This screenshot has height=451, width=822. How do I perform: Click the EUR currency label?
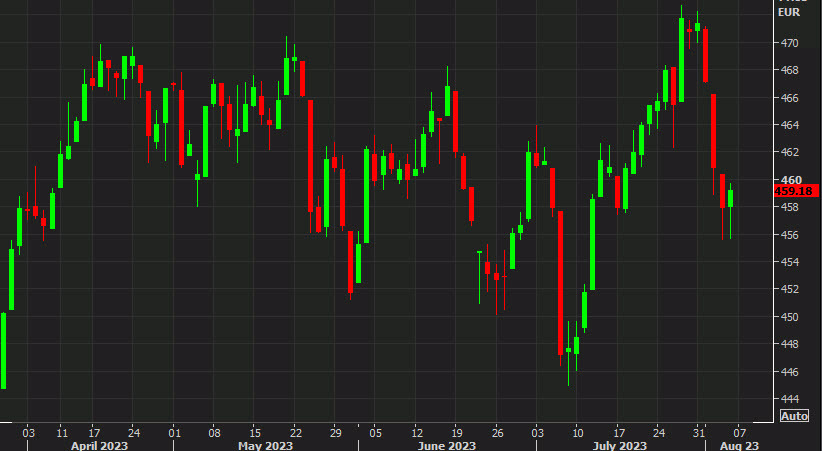[789, 12]
